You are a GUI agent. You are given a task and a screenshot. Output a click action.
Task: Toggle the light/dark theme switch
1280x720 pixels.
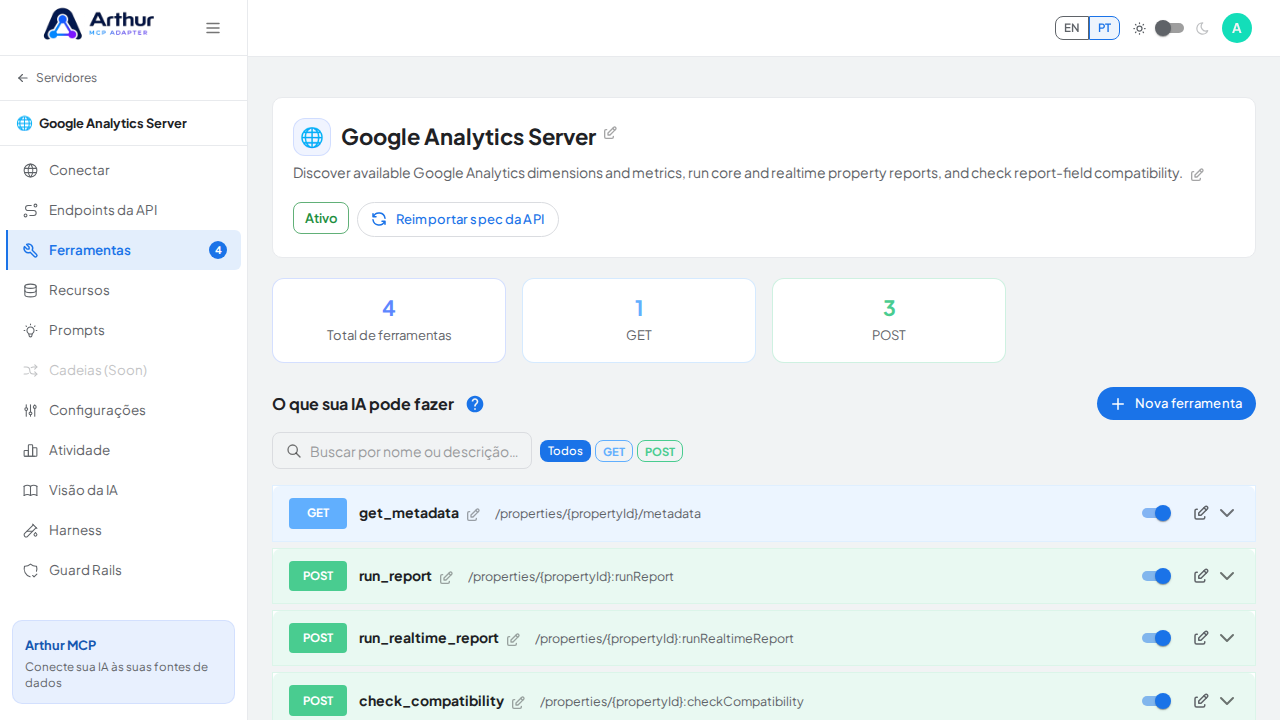coord(1169,28)
